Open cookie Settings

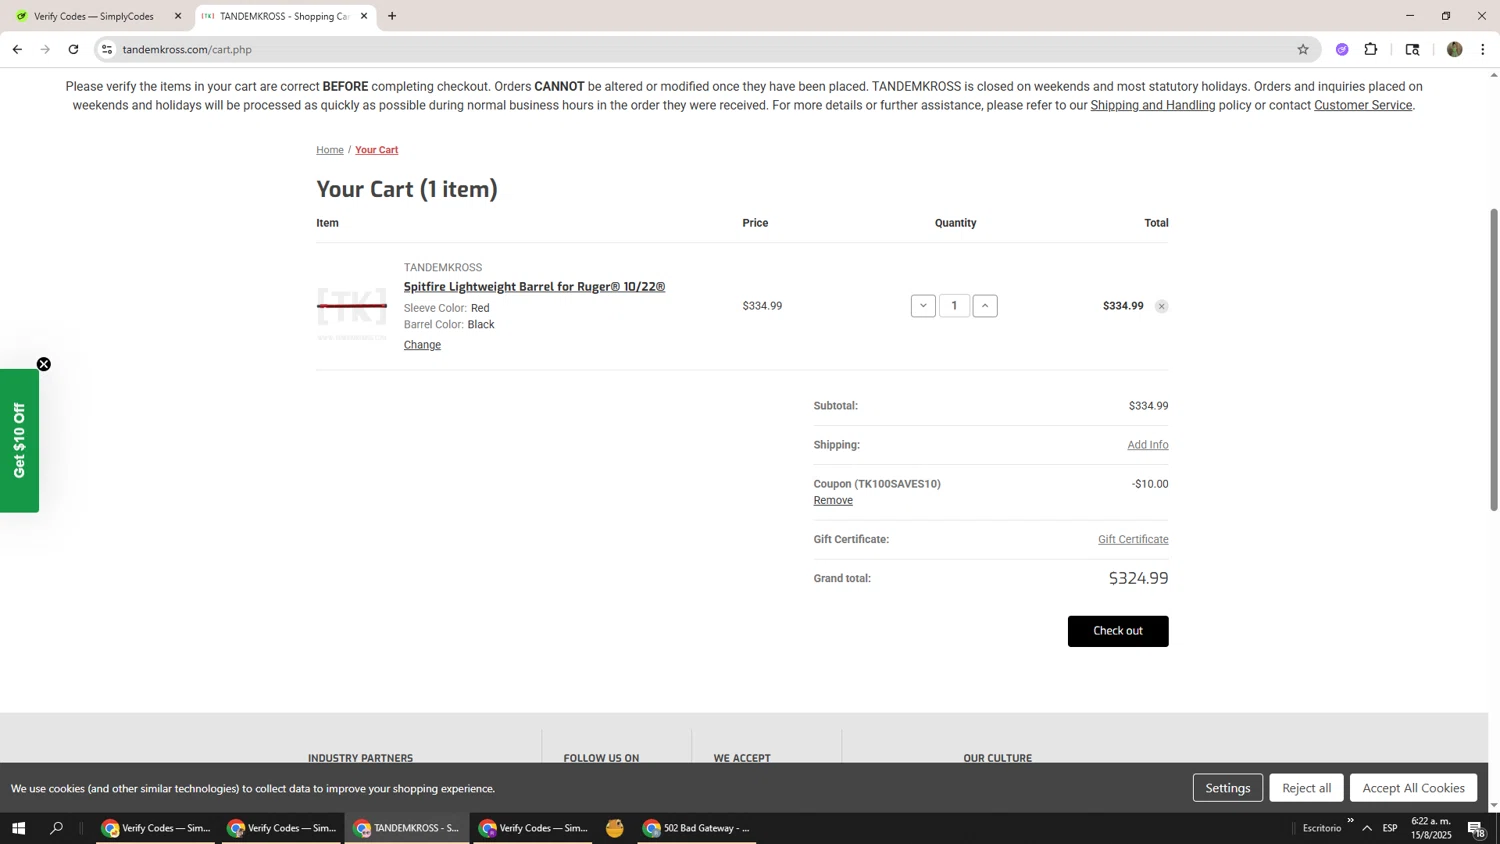pyautogui.click(x=1228, y=788)
